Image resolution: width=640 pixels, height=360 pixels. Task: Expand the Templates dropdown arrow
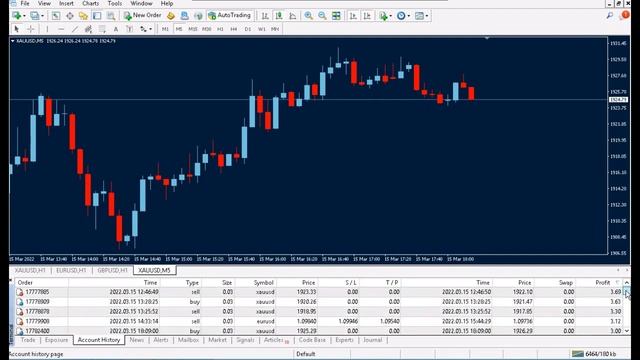[427, 16]
